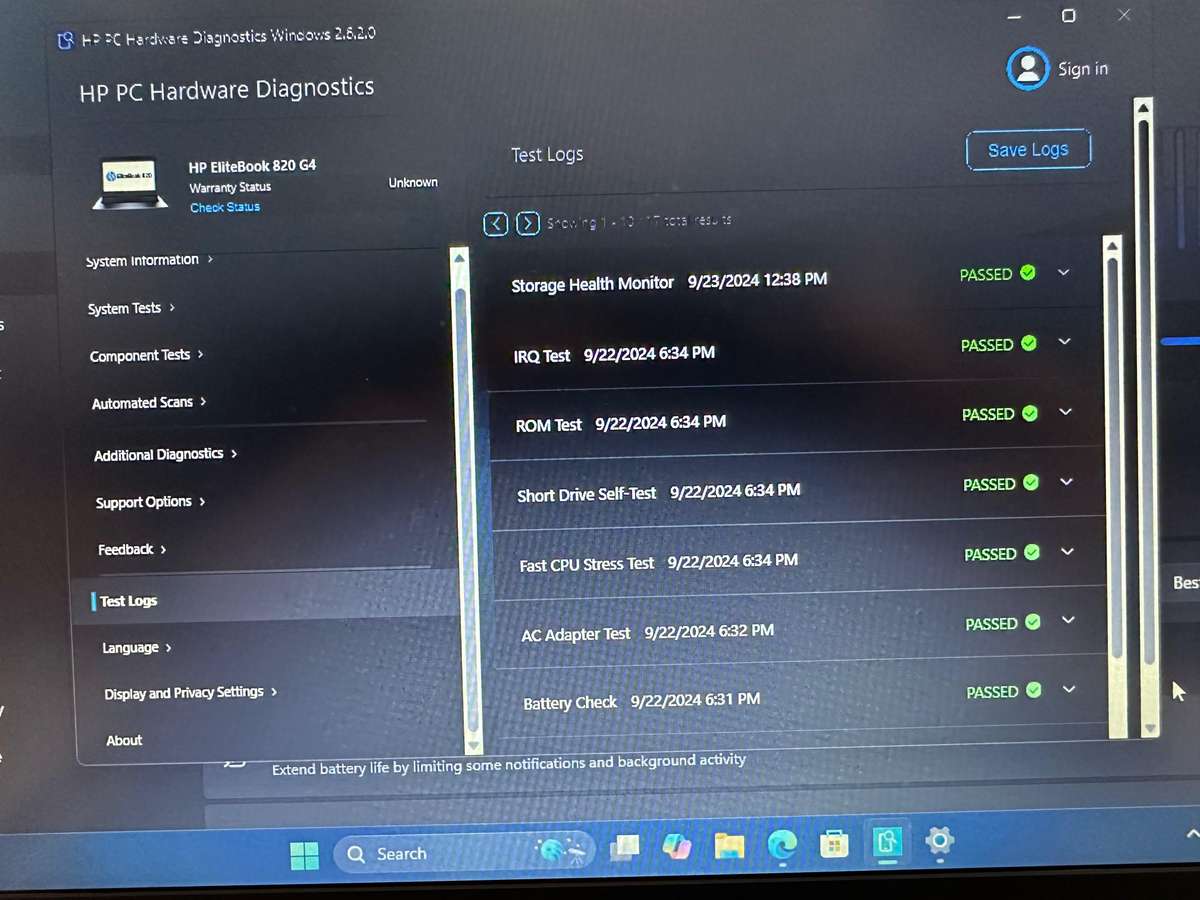1200x900 pixels.
Task: Go to previous page of test logs
Action: point(496,224)
